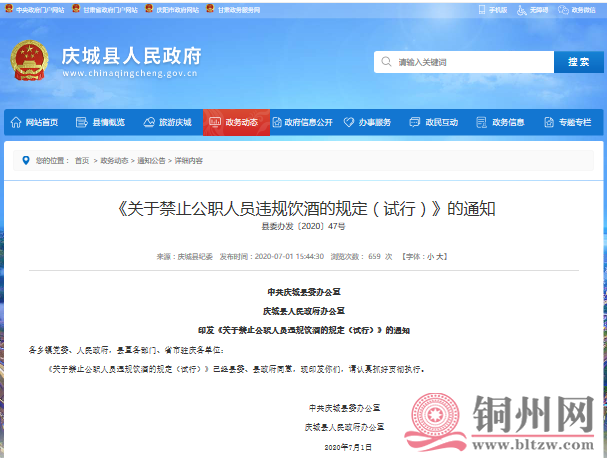Screen dimensions: 607x458
Task: Click the search magnifier icon
Action: (386, 62)
